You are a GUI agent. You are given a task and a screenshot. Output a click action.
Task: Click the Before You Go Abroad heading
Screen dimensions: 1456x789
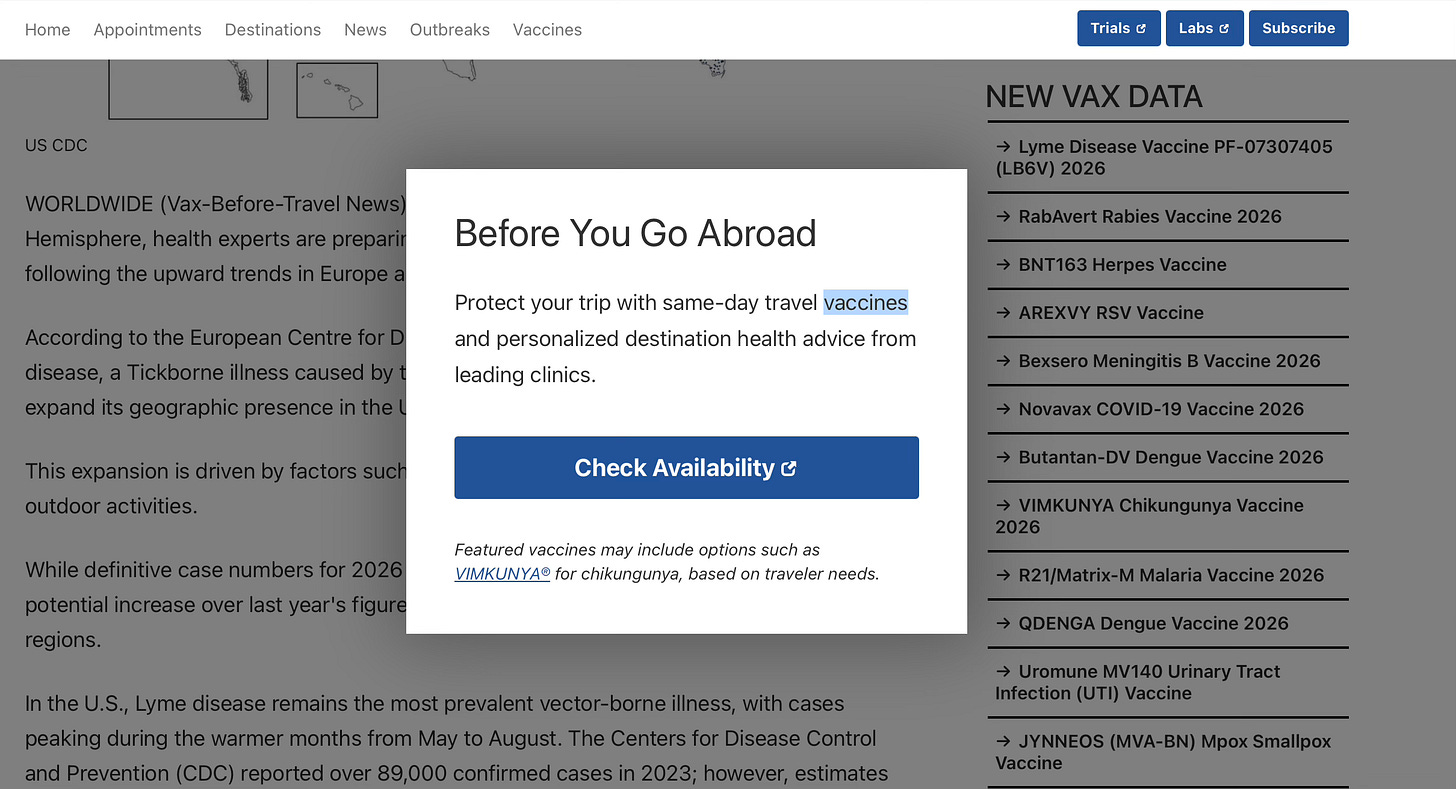(x=635, y=233)
